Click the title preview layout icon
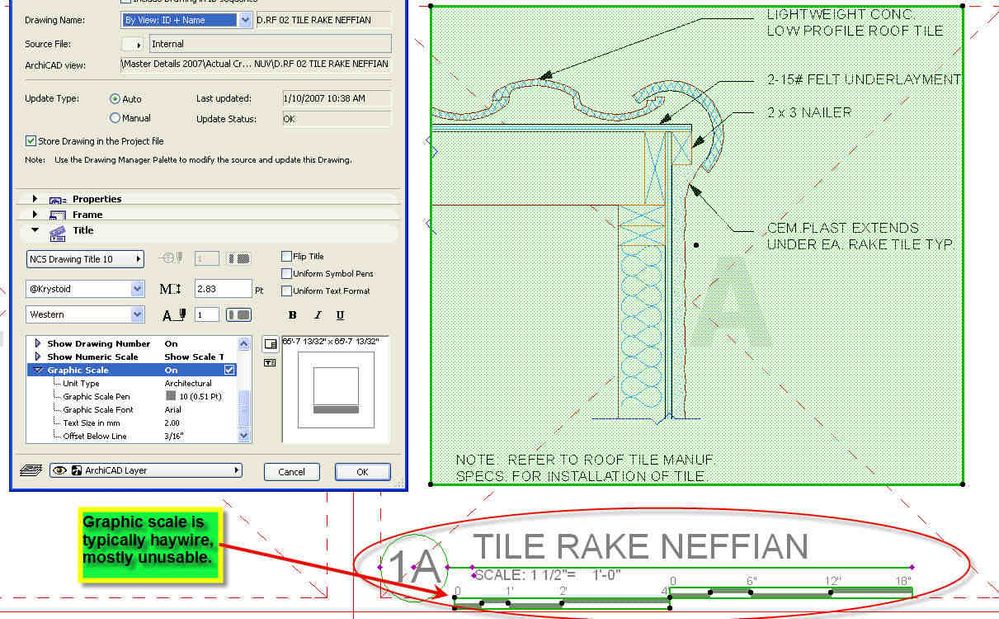Viewport: 999px width, 619px height. 270,344
